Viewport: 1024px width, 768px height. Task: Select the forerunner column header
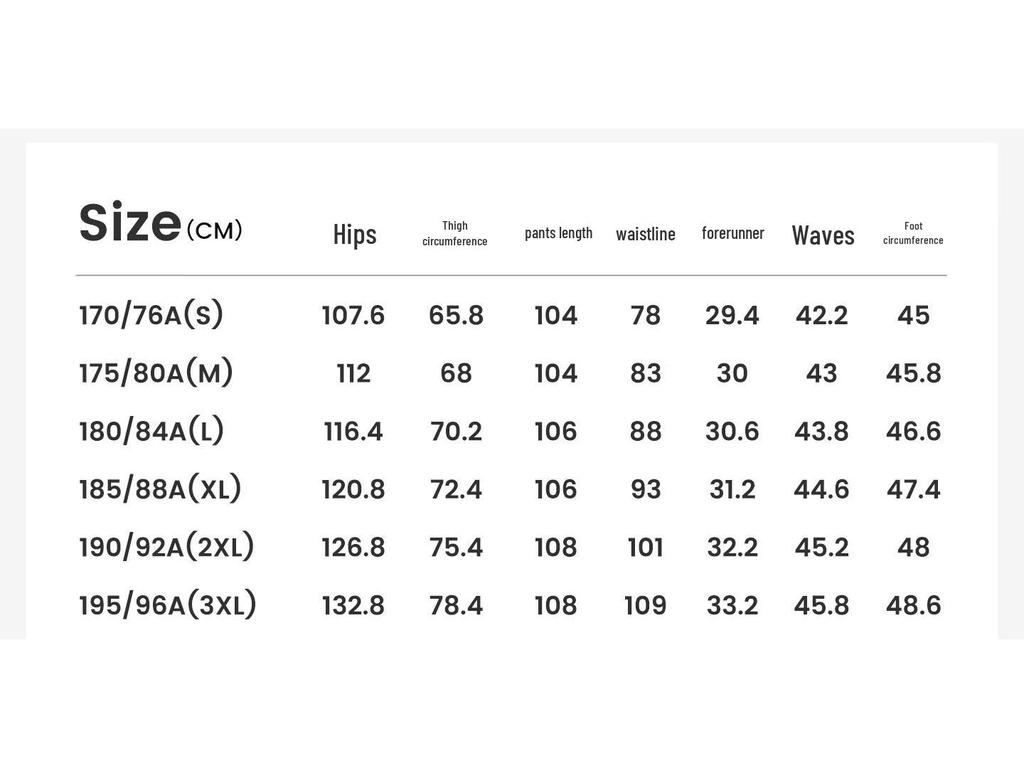tap(732, 233)
